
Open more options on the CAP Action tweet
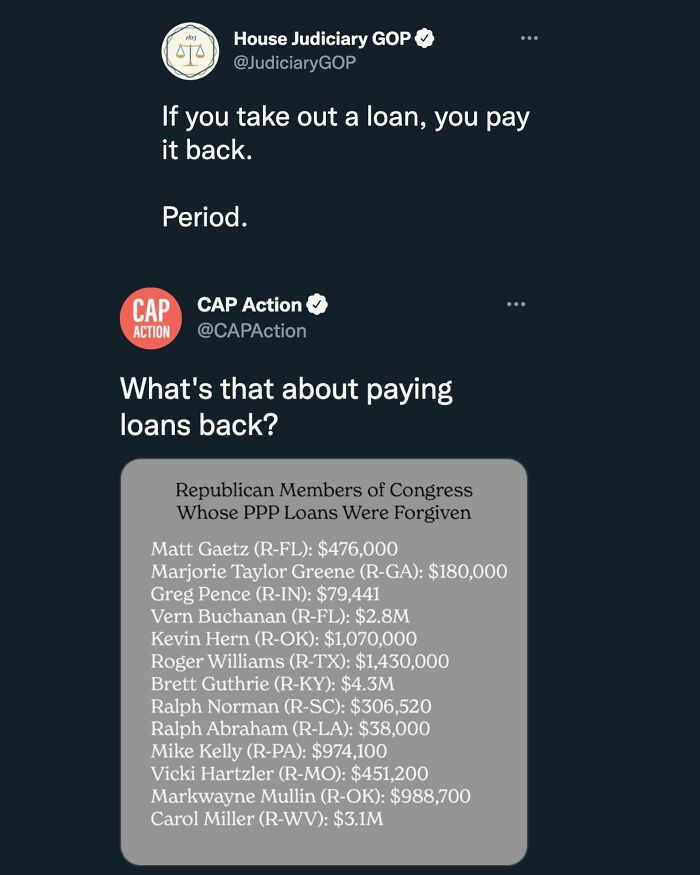point(515,304)
